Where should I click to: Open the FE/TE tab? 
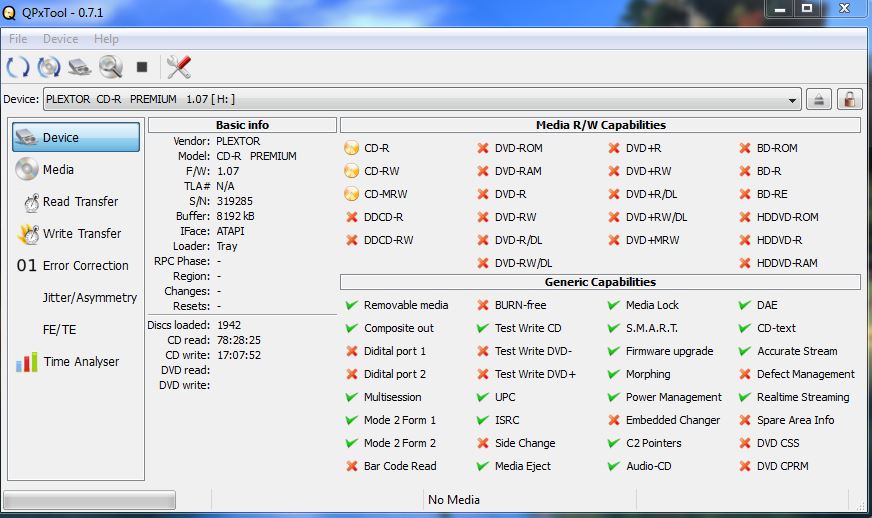pyautogui.click(x=76, y=330)
